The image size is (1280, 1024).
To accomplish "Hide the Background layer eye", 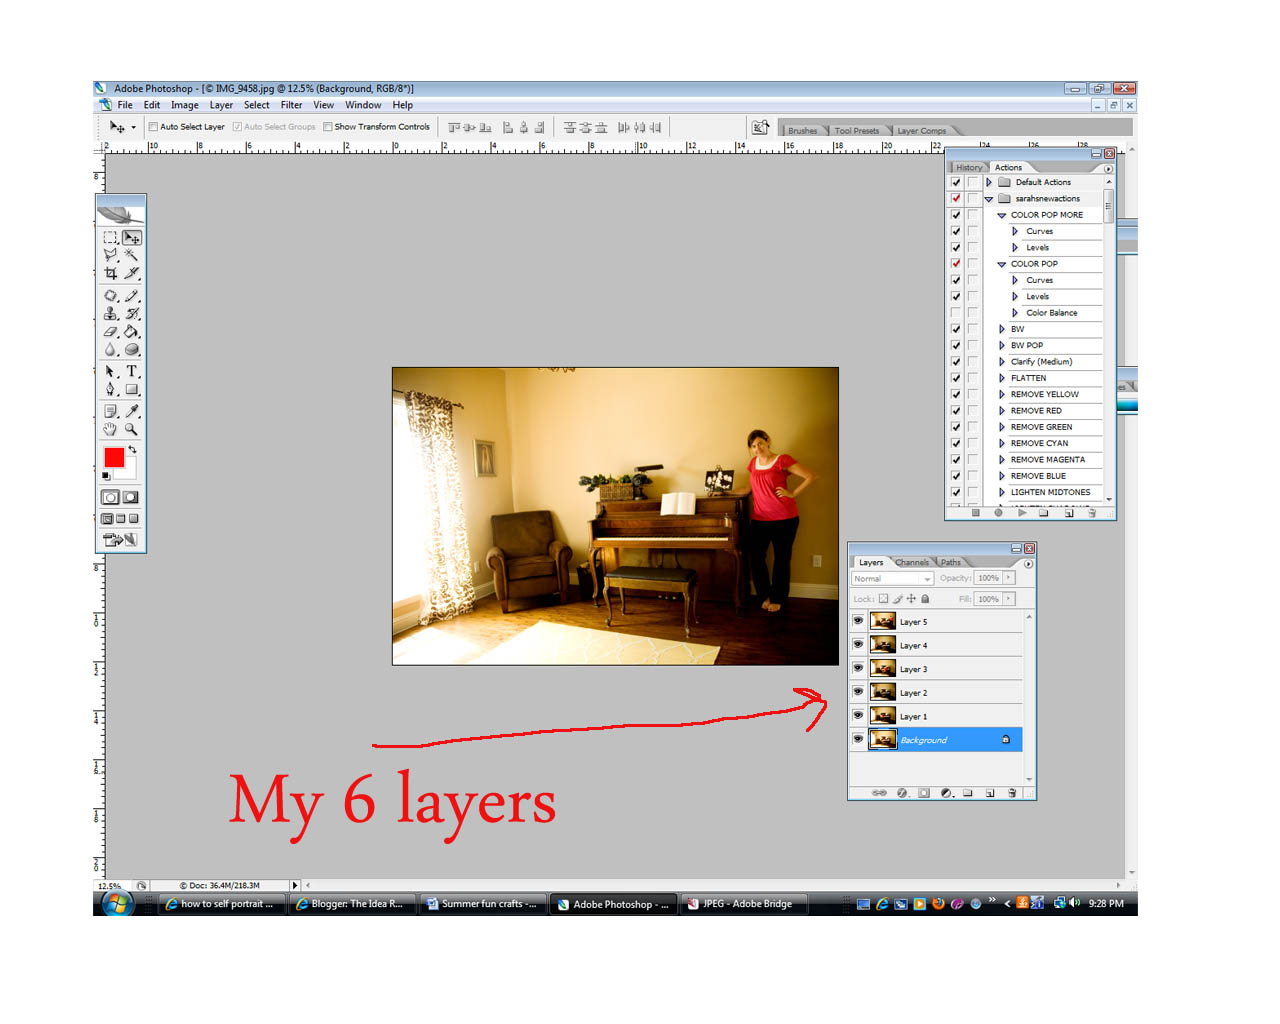I will [x=858, y=739].
